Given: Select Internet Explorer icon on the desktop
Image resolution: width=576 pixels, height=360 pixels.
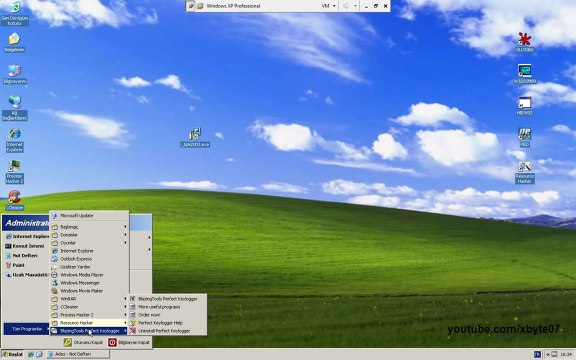Looking at the screenshot, I should click(15, 140).
